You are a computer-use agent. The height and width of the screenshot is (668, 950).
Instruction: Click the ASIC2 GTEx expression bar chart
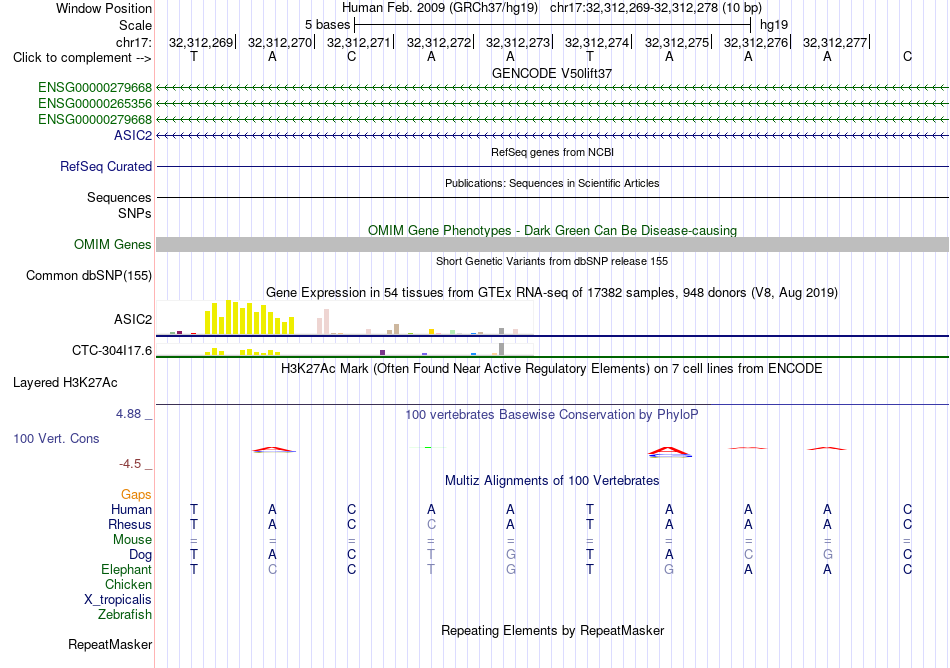click(345, 317)
